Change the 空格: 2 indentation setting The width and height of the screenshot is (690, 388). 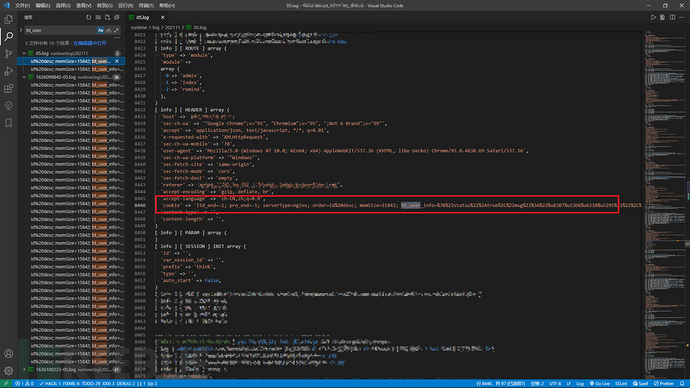point(537,384)
